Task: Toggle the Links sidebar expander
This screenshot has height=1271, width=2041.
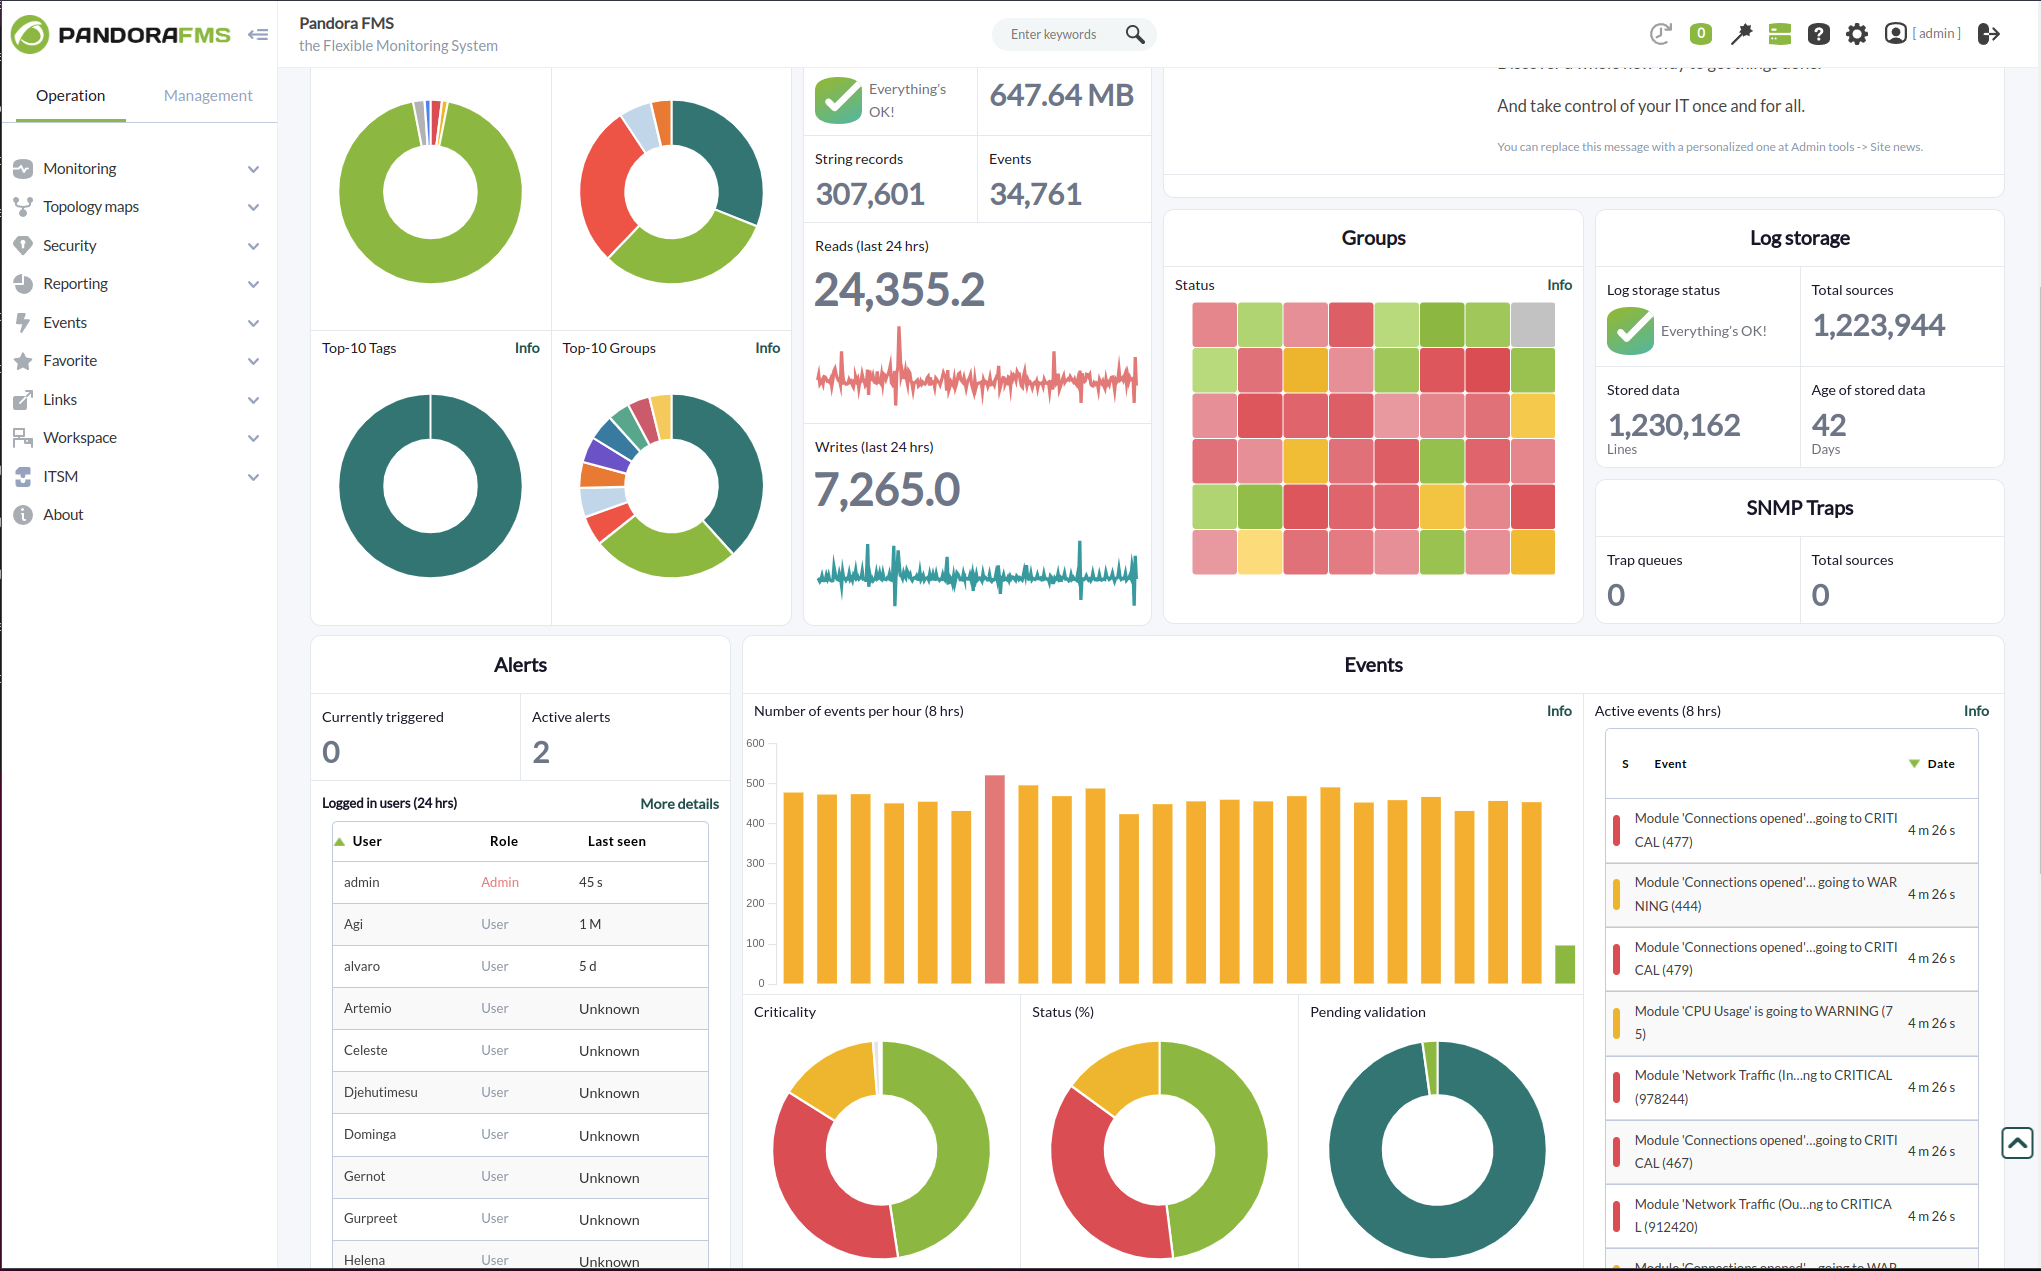Action: click(x=253, y=398)
